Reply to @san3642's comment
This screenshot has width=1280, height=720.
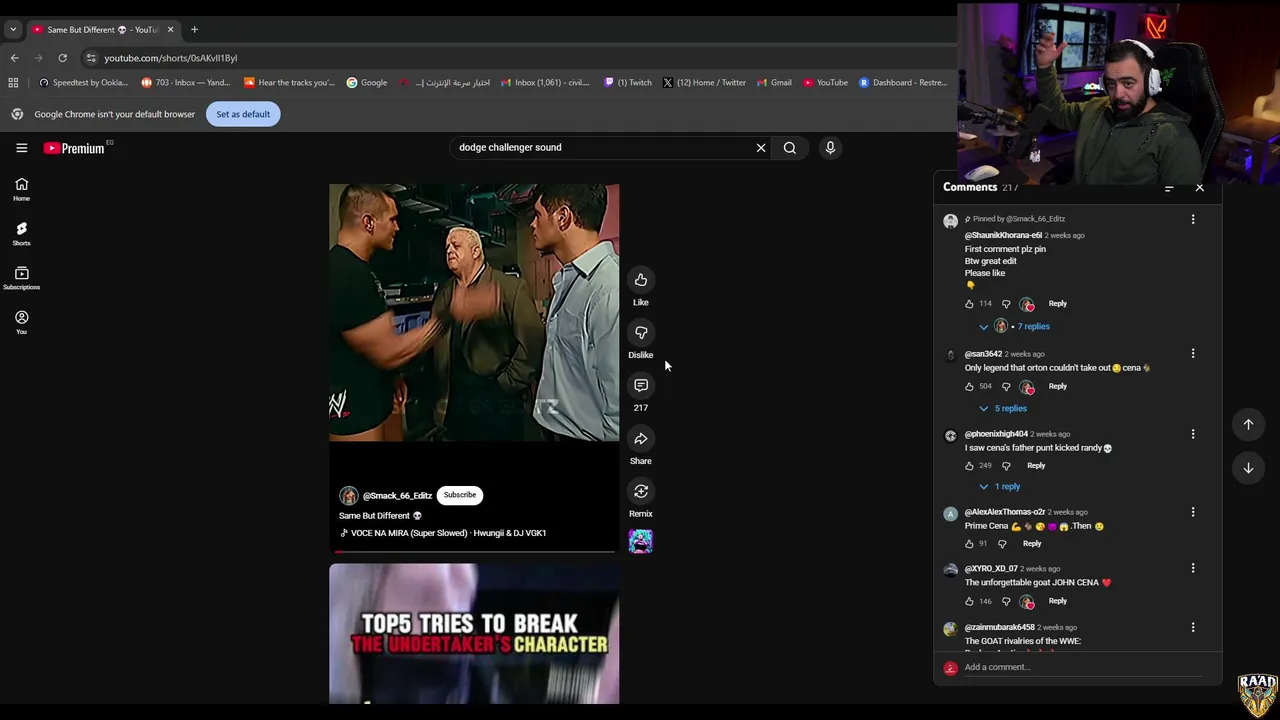click(1057, 386)
